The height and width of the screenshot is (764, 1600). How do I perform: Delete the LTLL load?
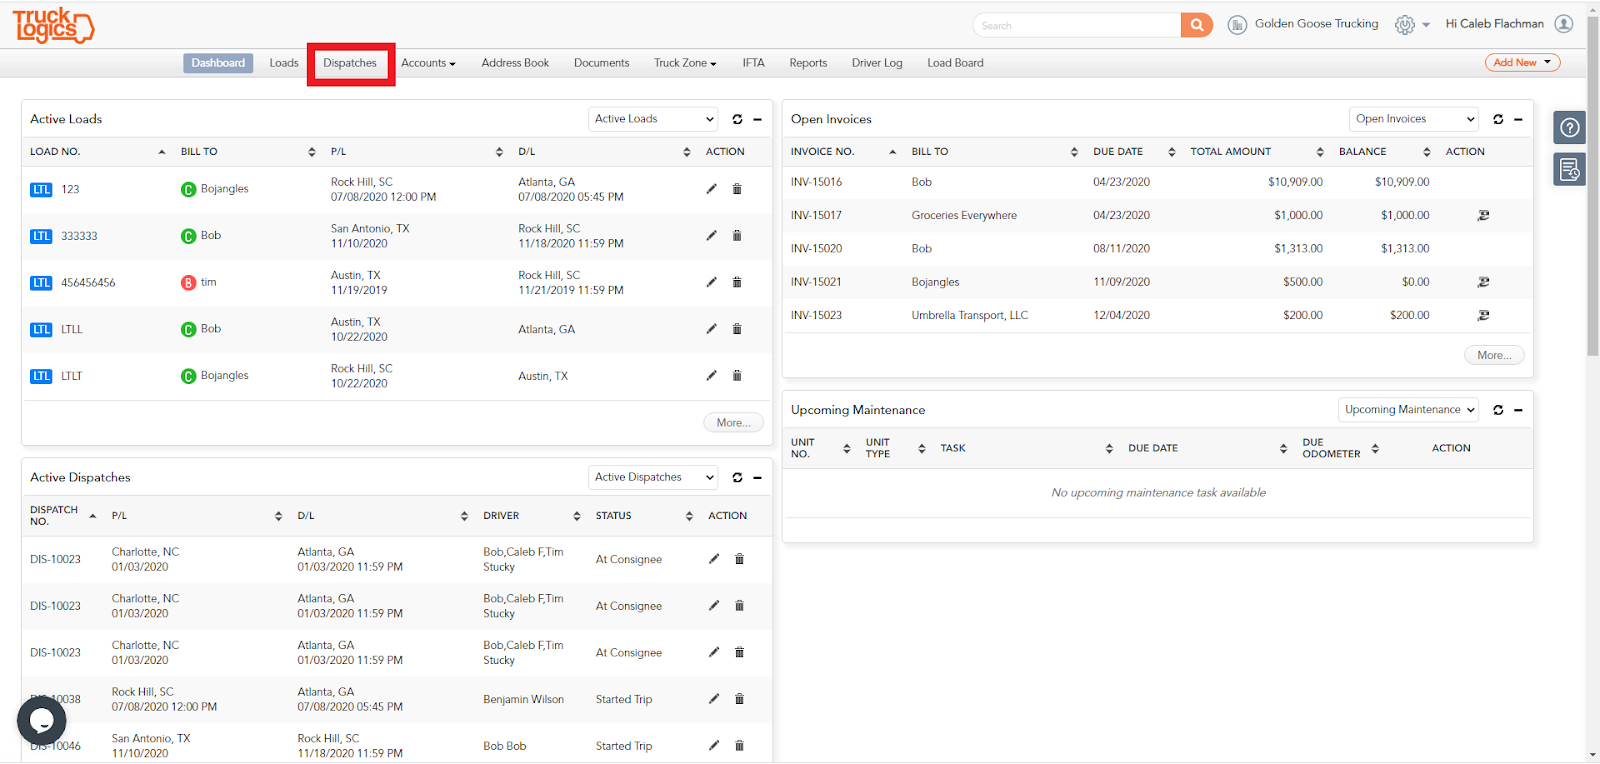(737, 329)
